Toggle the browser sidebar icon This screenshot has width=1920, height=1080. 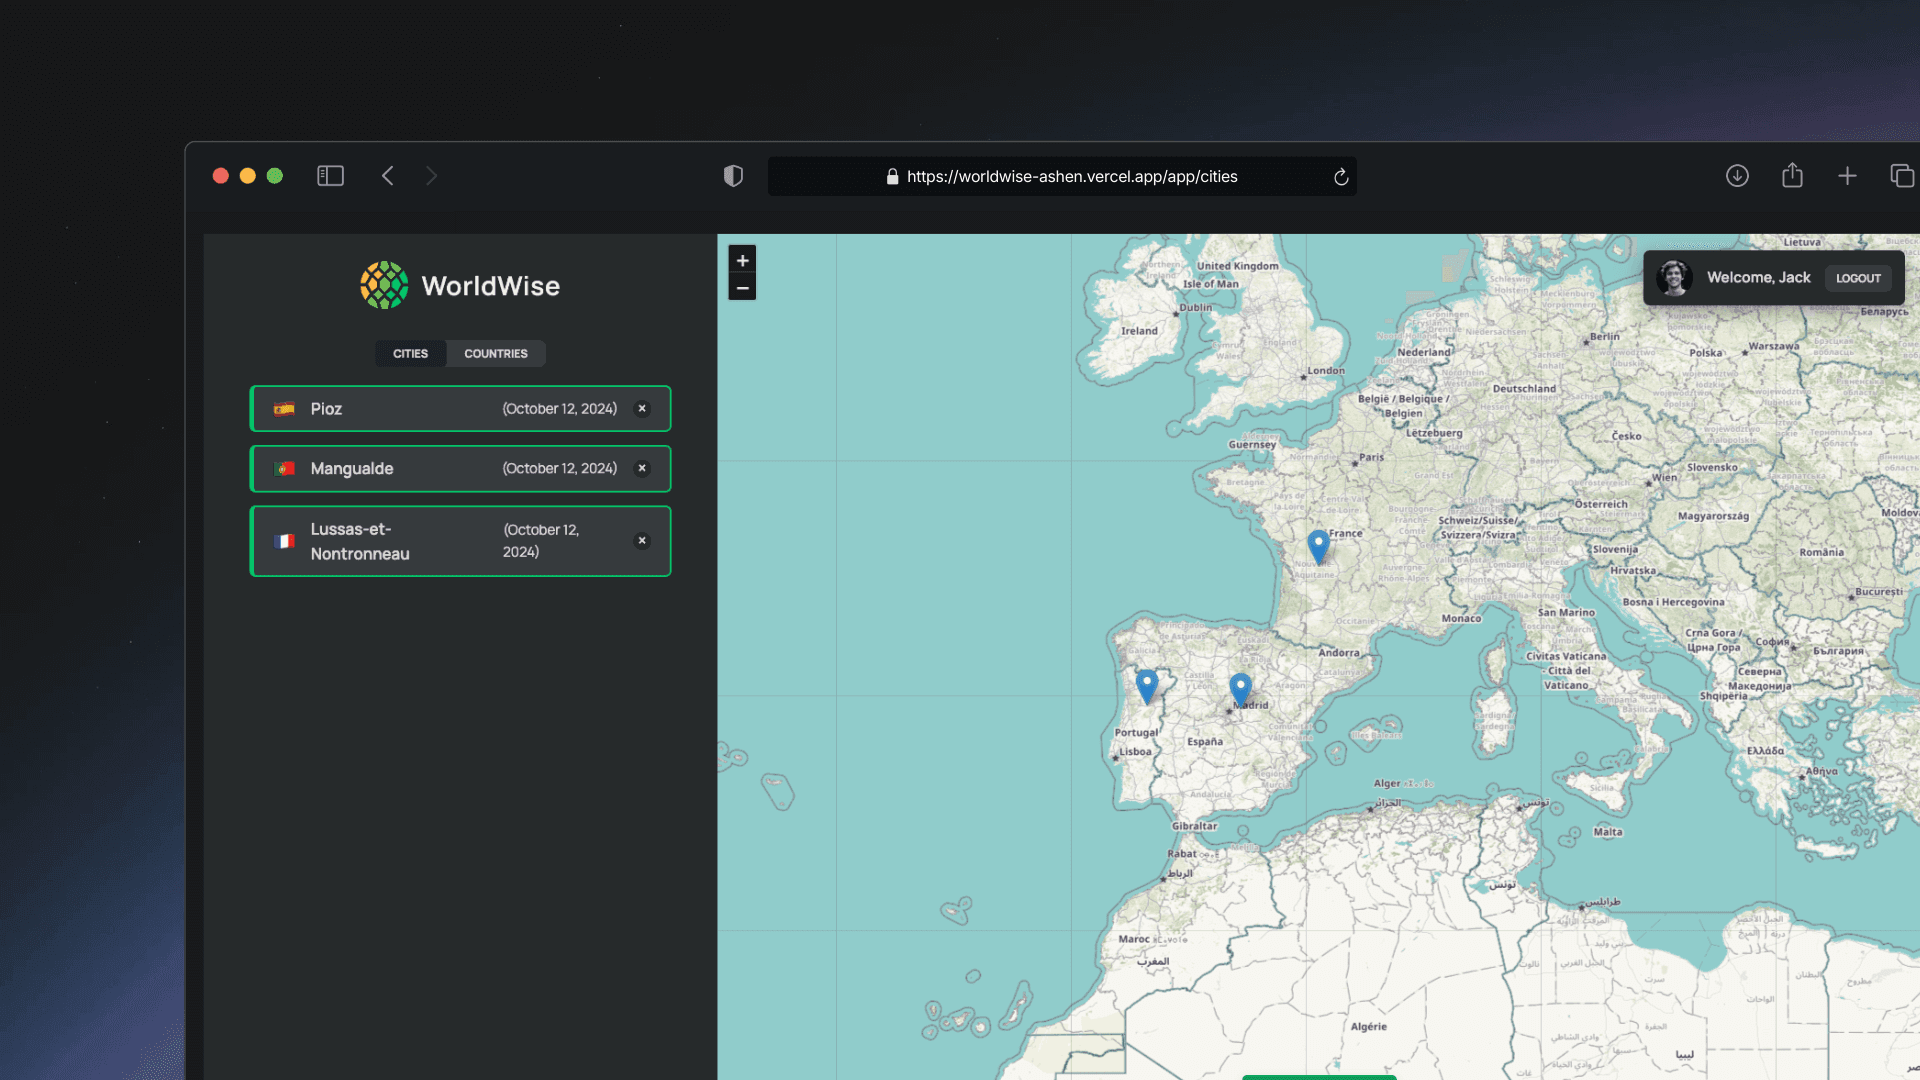point(330,176)
